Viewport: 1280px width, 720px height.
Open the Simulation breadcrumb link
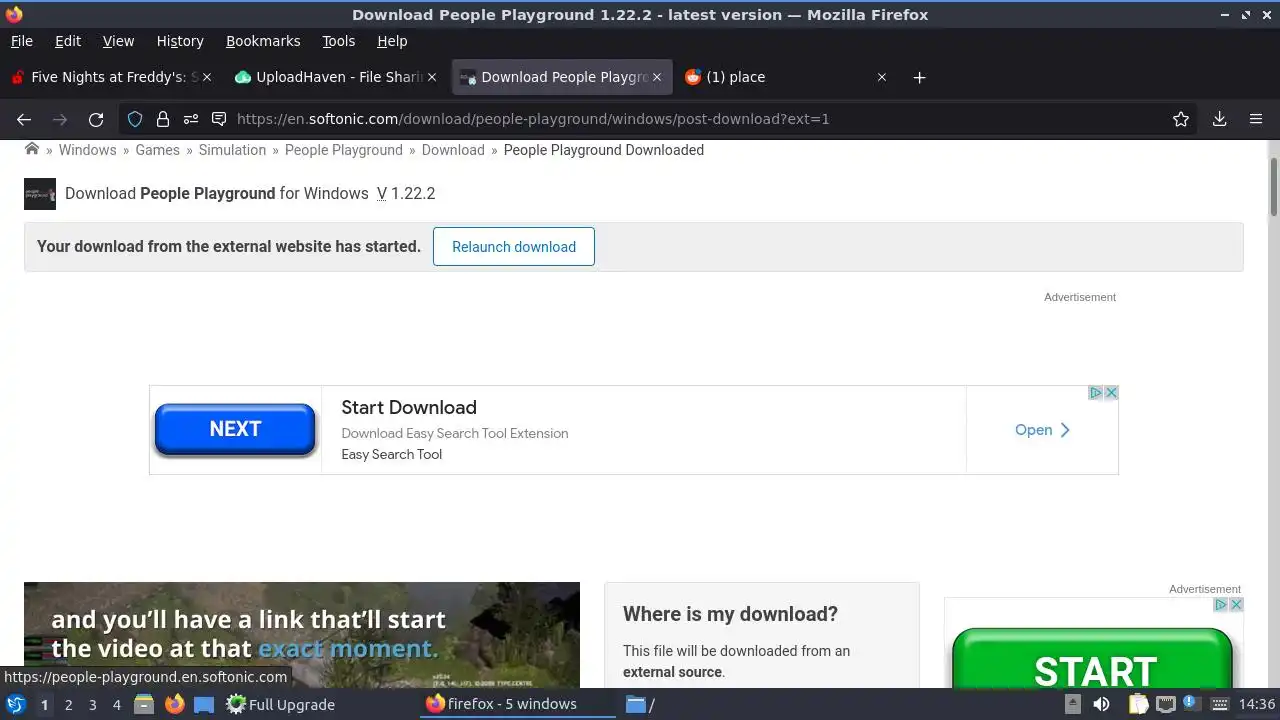(x=232, y=150)
